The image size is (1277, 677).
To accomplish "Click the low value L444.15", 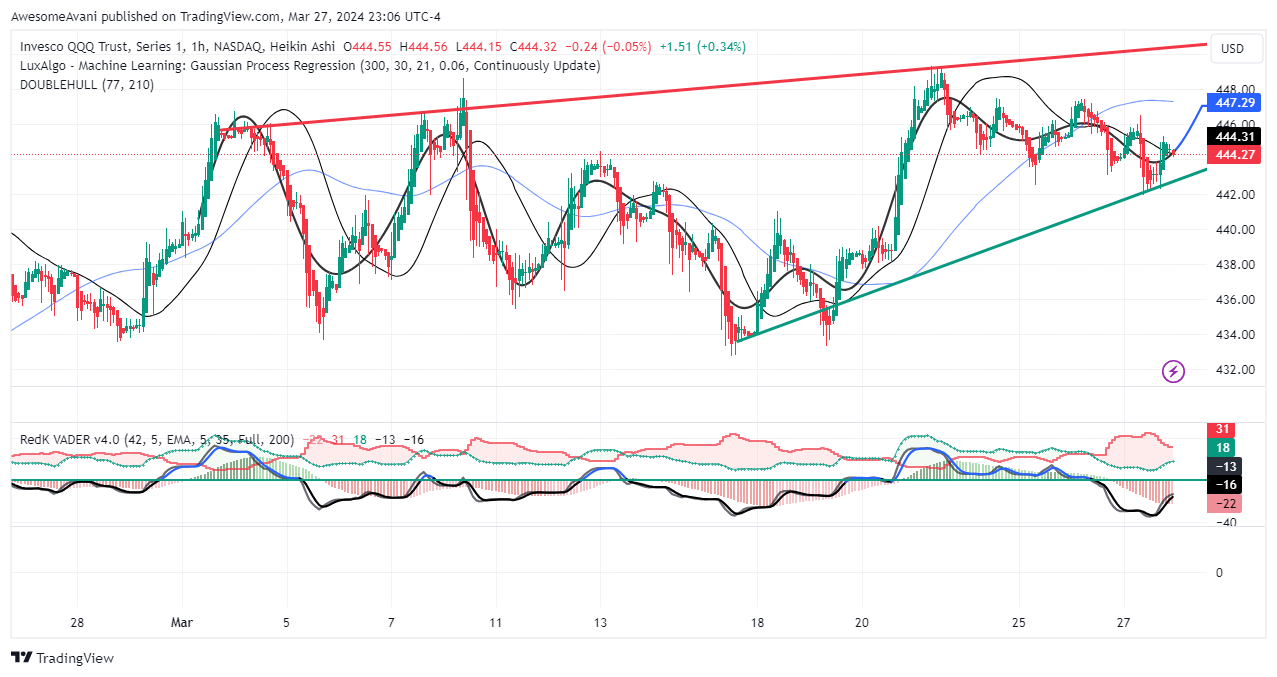I will point(479,47).
